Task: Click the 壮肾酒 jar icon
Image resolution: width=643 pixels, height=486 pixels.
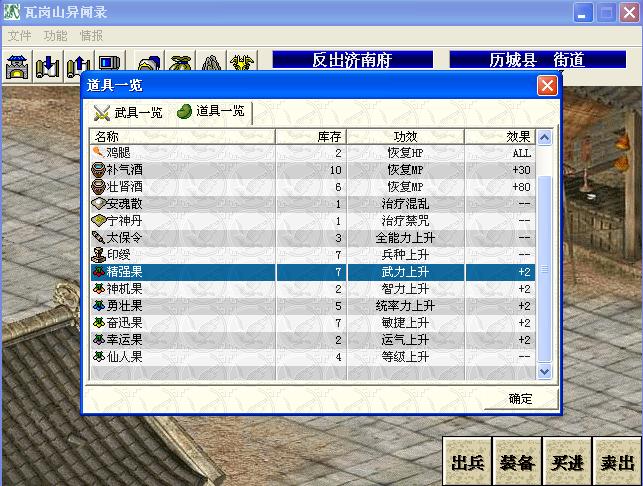Action: pos(98,187)
